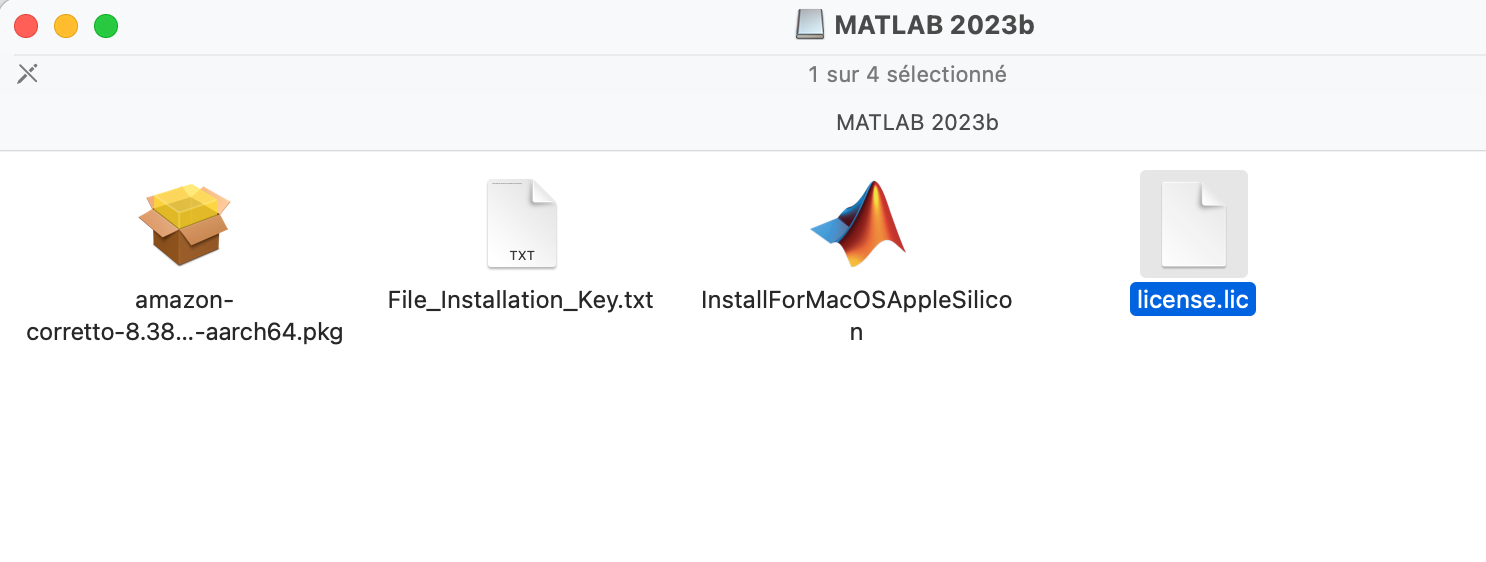Select the MATLAB InstallForMacOSAppleSilicon installer icon

point(857,224)
